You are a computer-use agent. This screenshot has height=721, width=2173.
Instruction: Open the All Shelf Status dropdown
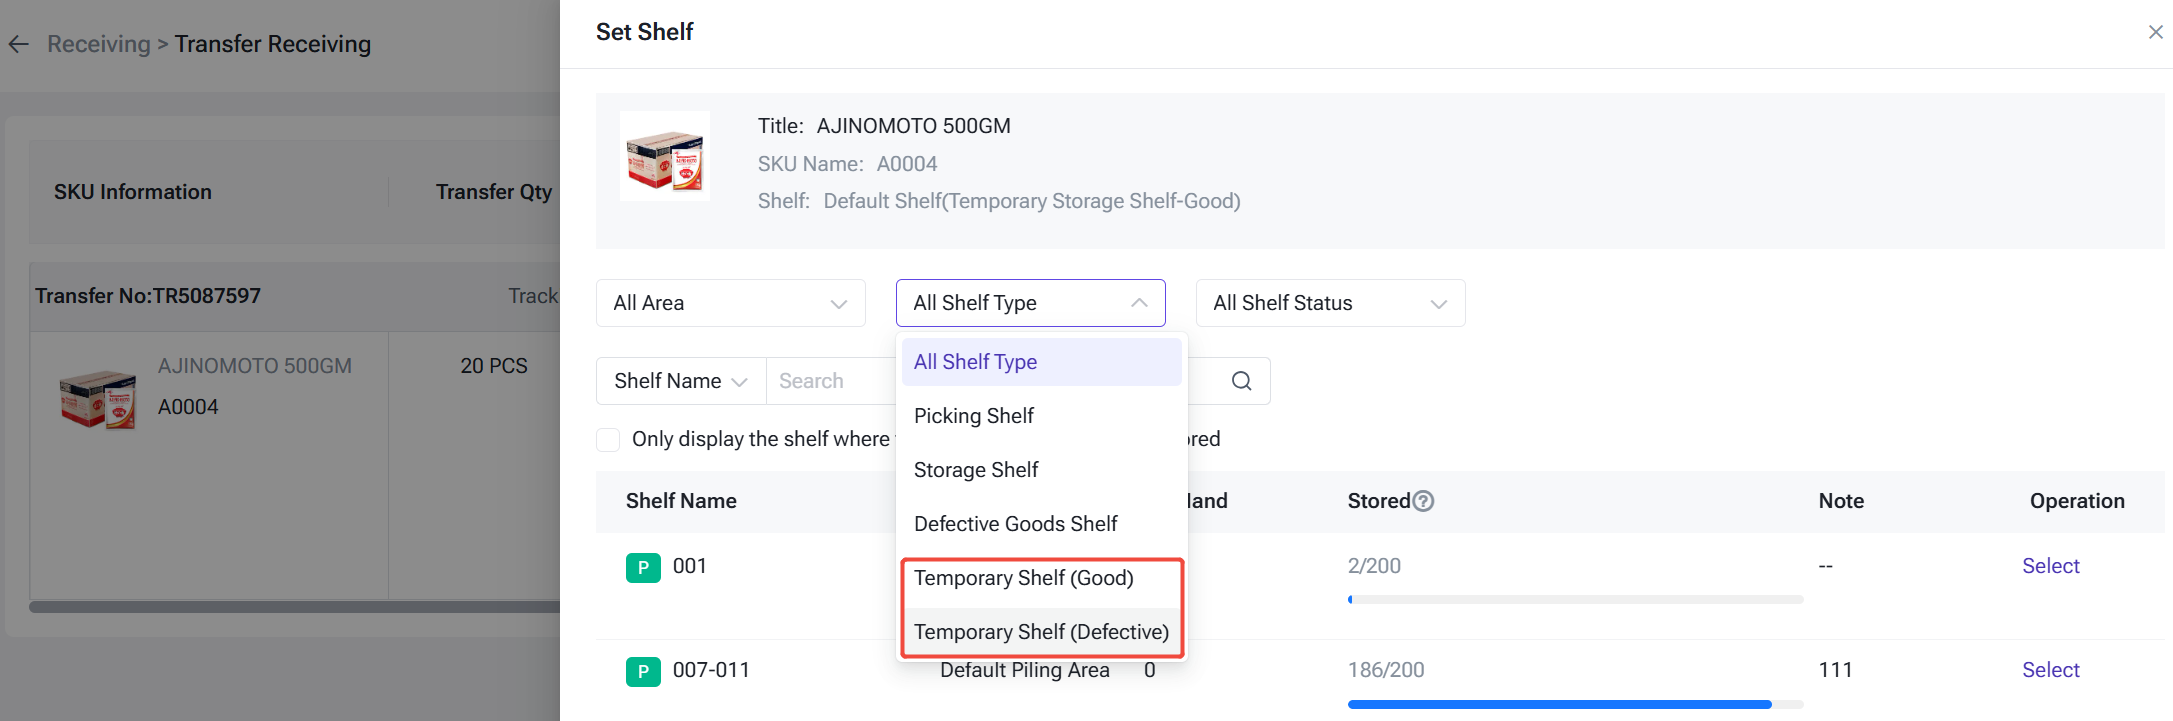click(x=1331, y=303)
